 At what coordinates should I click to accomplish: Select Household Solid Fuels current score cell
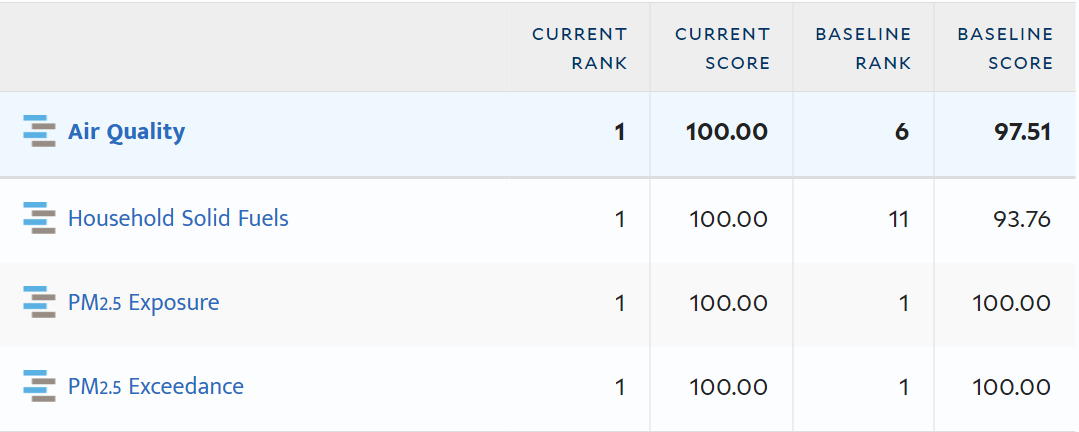pos(728,218)
